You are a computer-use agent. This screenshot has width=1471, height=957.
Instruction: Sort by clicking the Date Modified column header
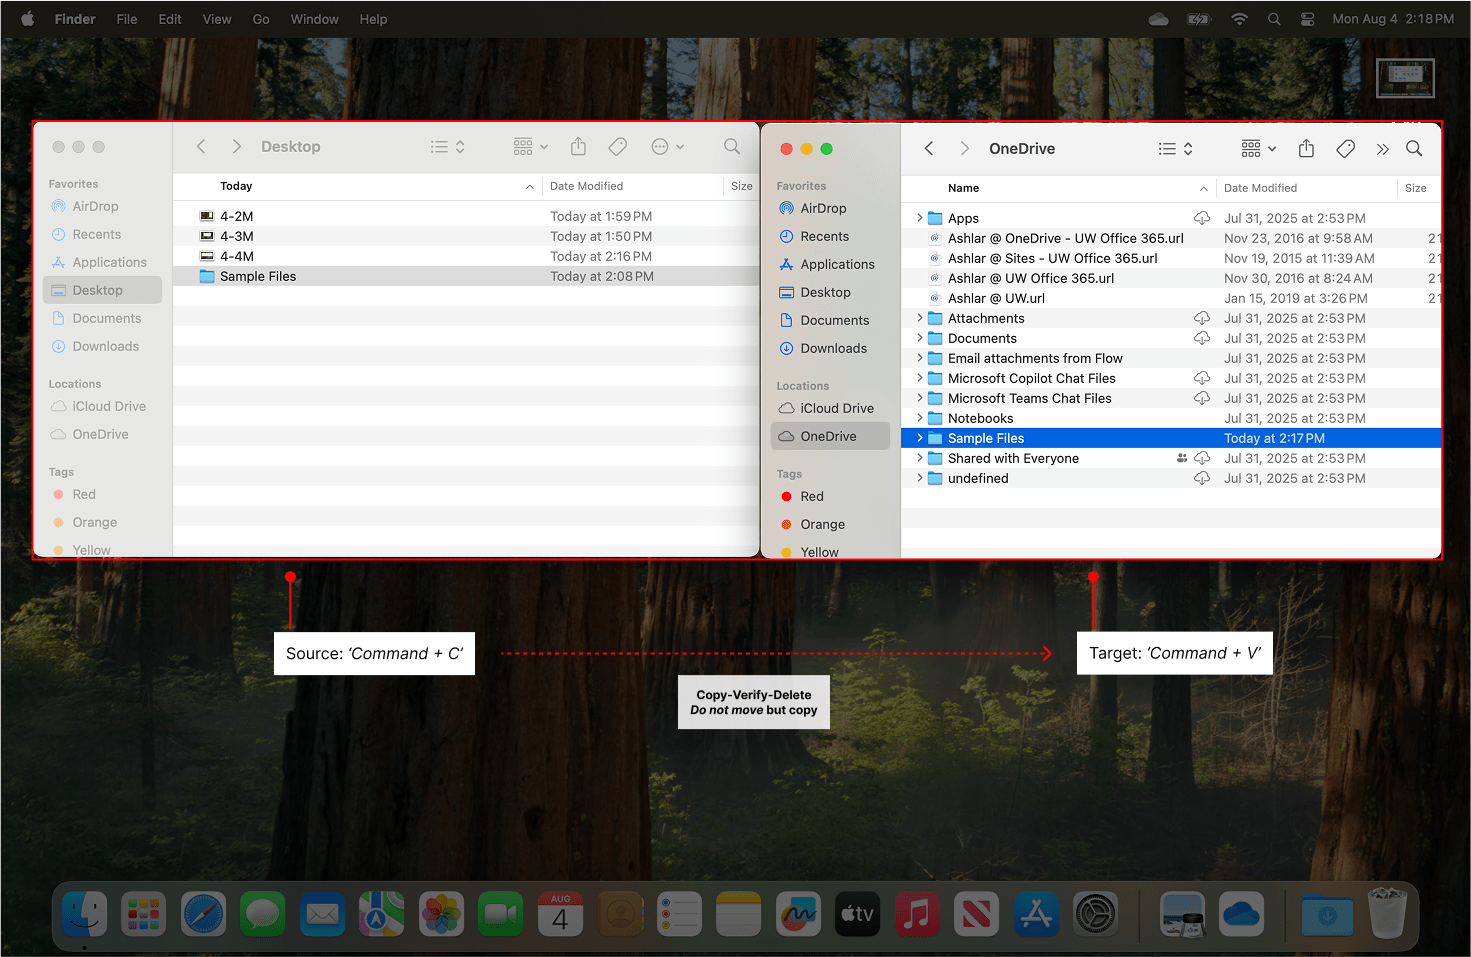[x=1260, y=188]
